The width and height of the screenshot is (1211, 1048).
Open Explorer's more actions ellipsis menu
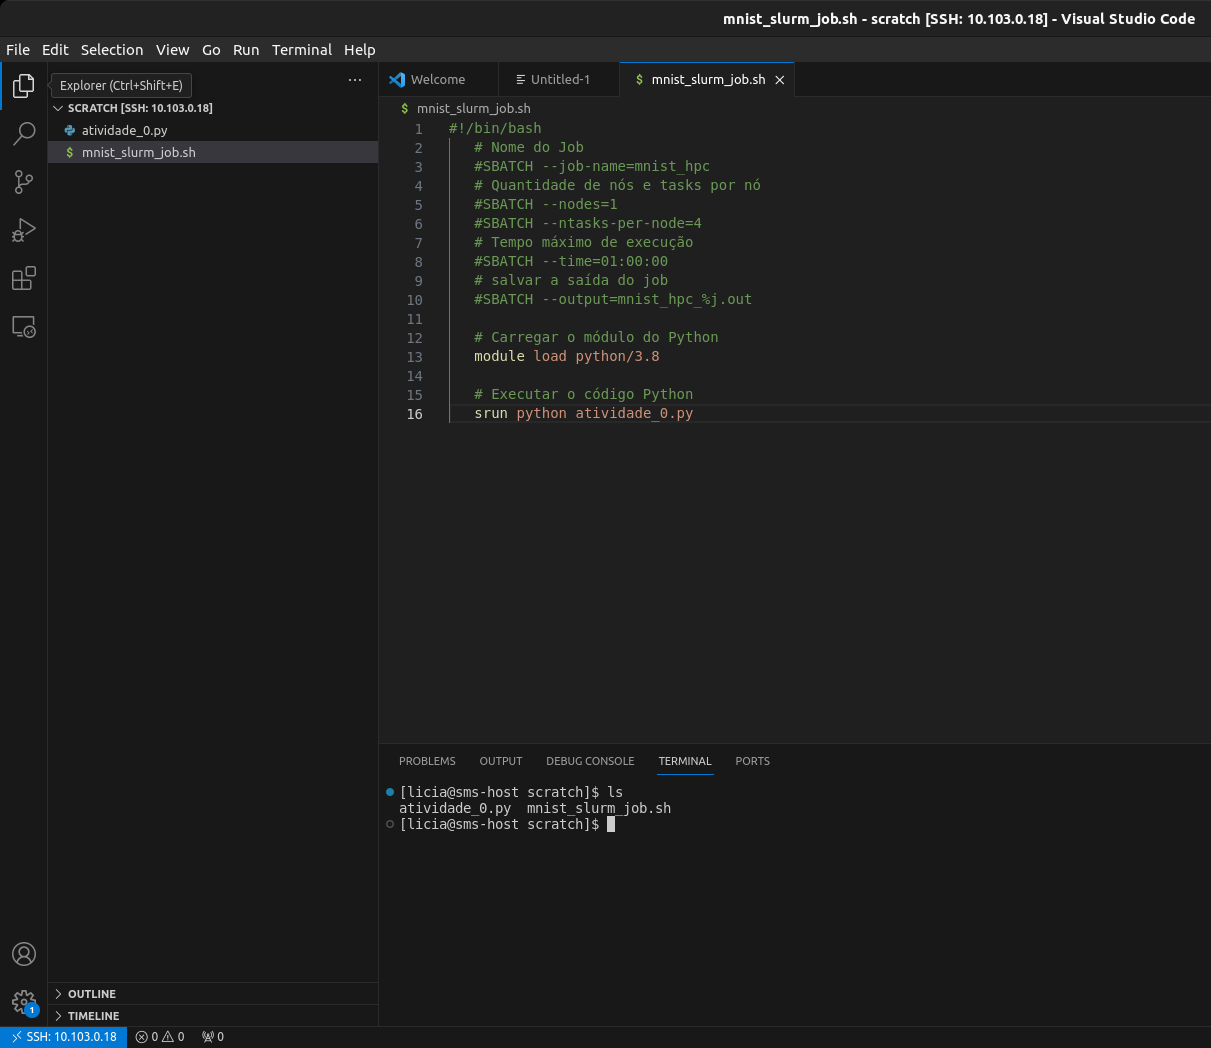pos(355,80)
